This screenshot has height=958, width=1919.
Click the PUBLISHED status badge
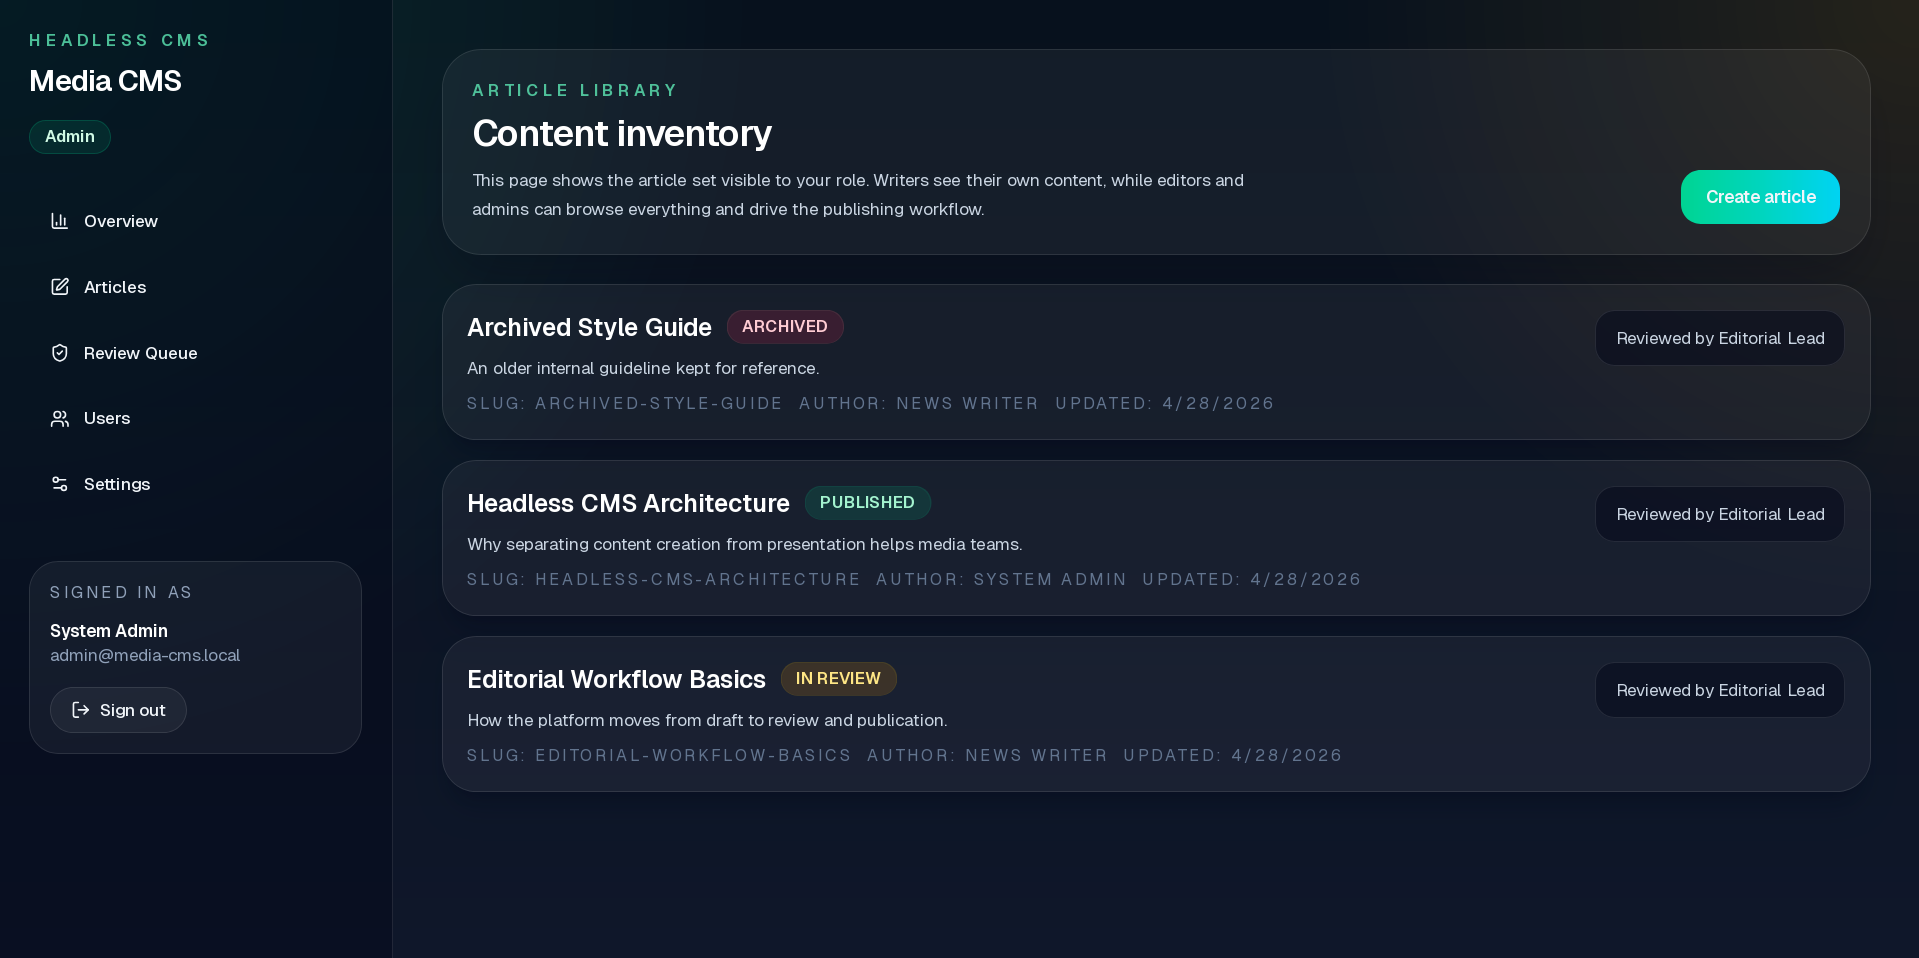click(867, 503)
